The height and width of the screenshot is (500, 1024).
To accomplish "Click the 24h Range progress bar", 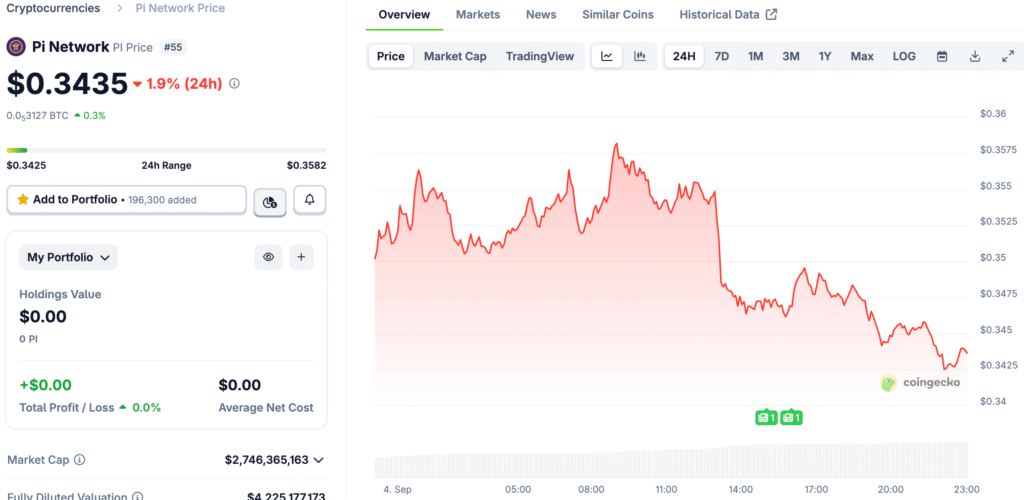I will (x=167, y=150).
